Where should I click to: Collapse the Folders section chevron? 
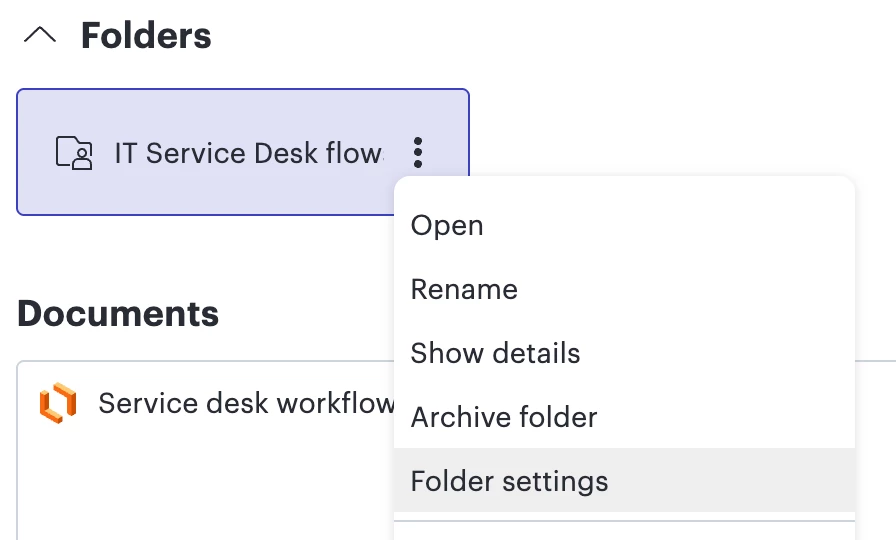click(40, 36)
